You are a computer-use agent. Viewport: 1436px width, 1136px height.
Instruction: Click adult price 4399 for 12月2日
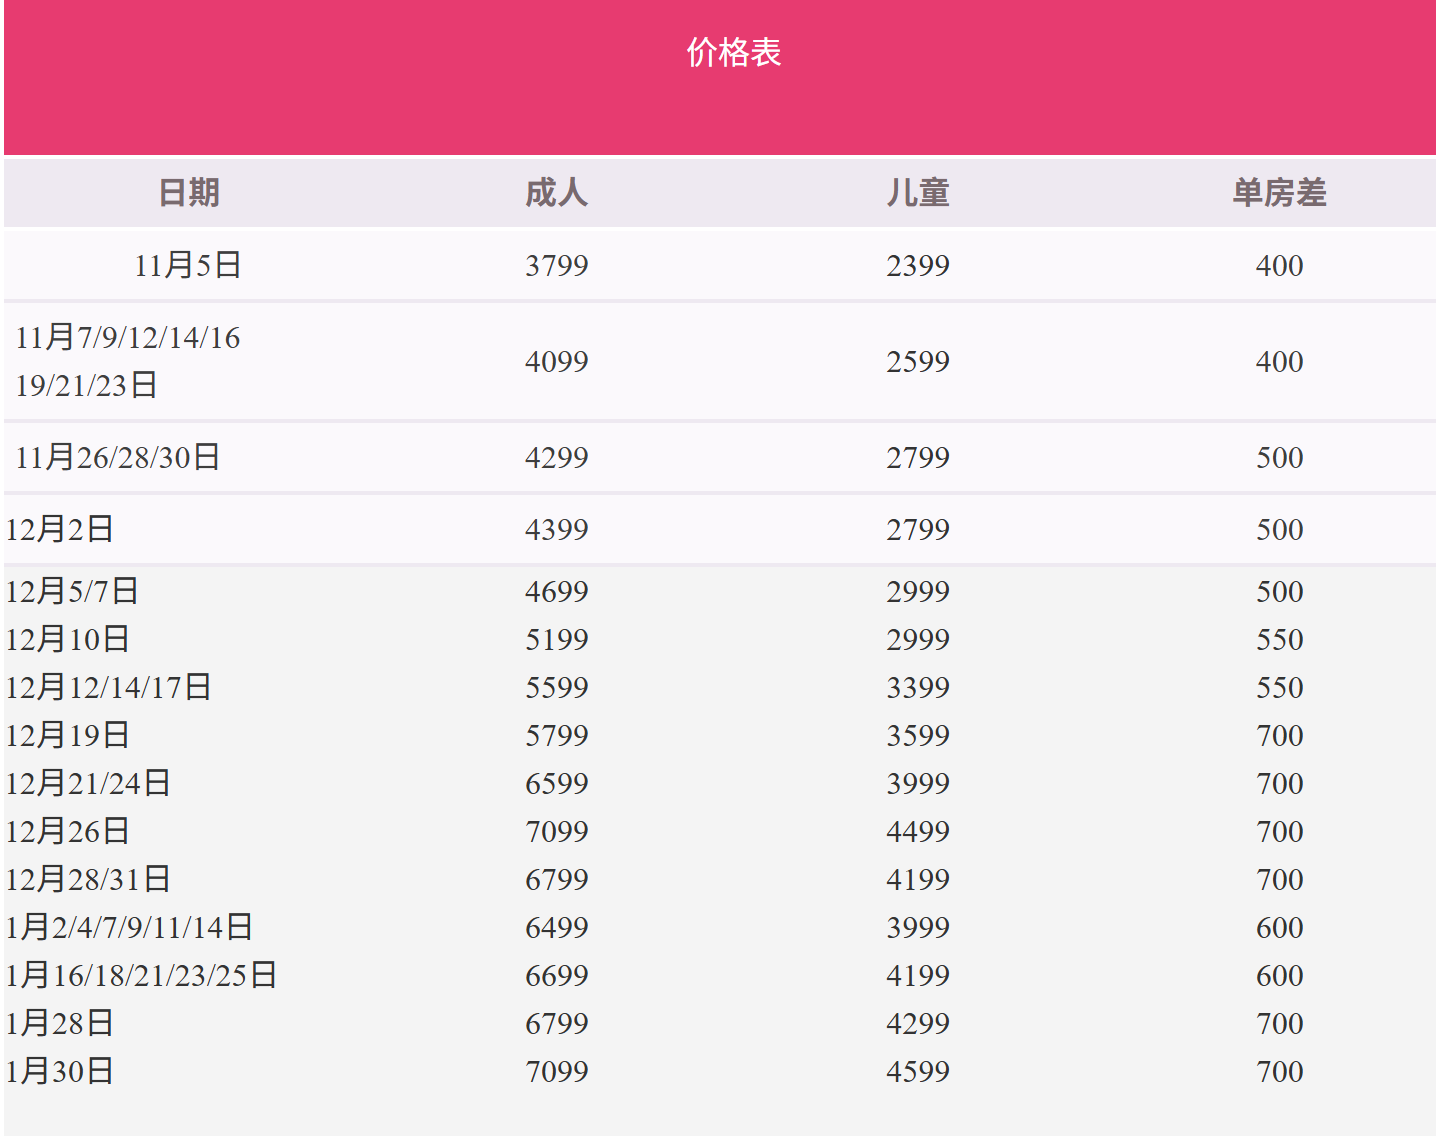(556, 529)
